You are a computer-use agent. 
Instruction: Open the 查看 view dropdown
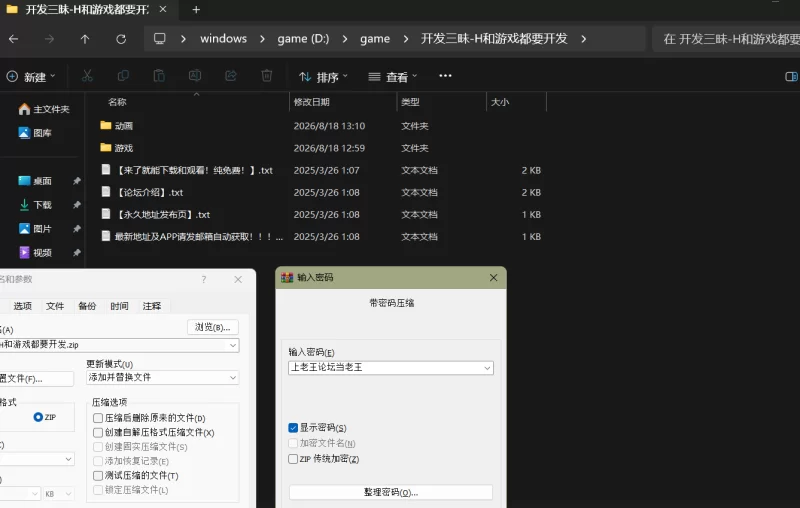point(392,77)
